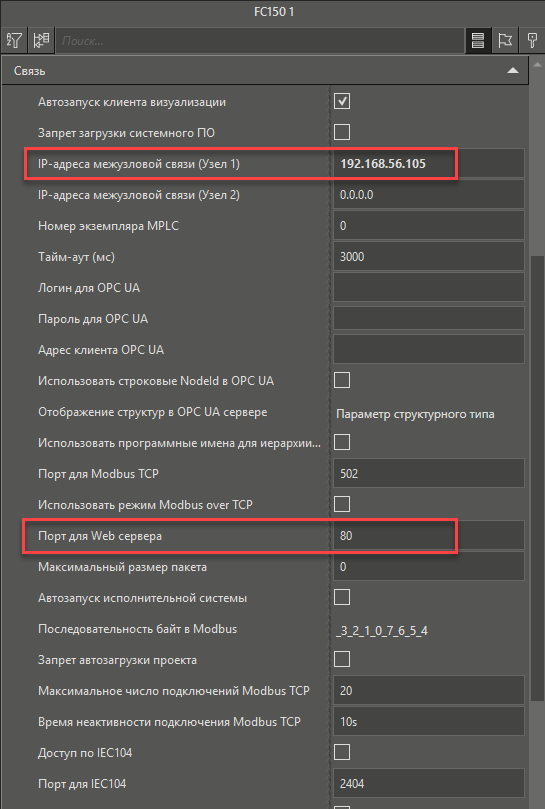Viewport: 545px width, 809px height.
Task: Open Последовательность байт в Modbus dropdown
Action: tap(428, 630)
